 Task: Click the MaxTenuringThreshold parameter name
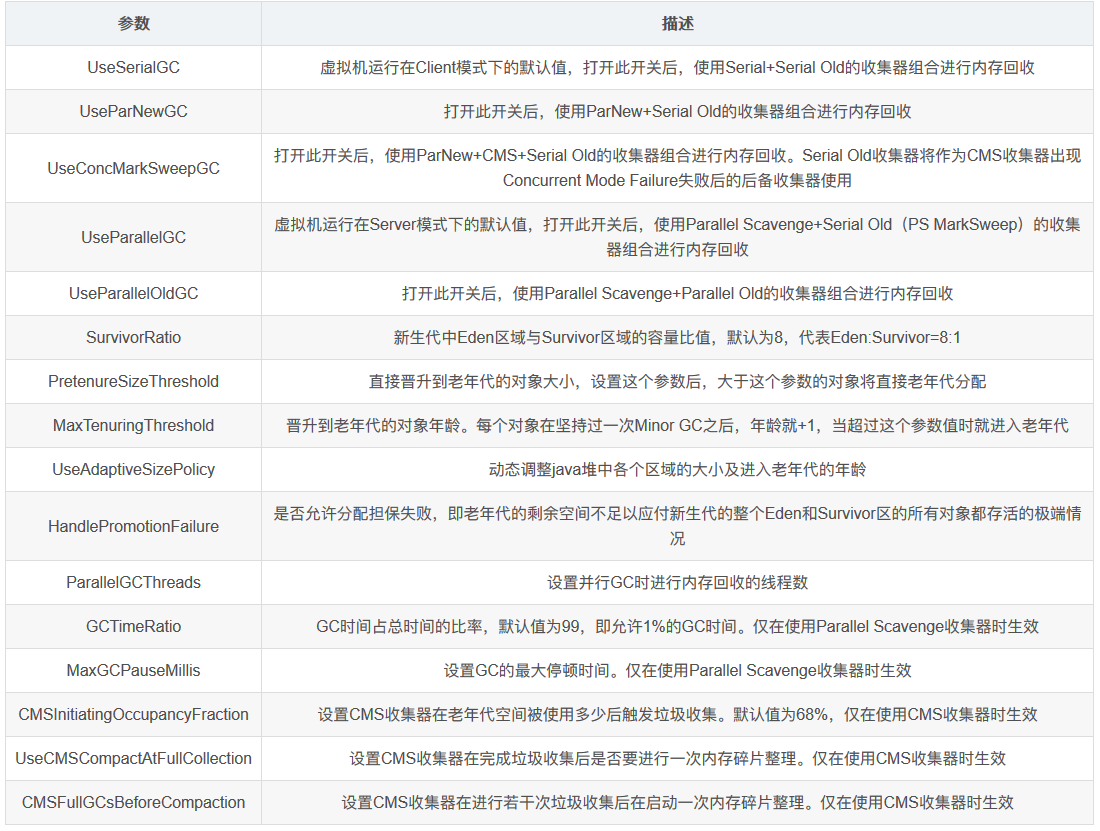pyautogui.click(x=133, y=426)
